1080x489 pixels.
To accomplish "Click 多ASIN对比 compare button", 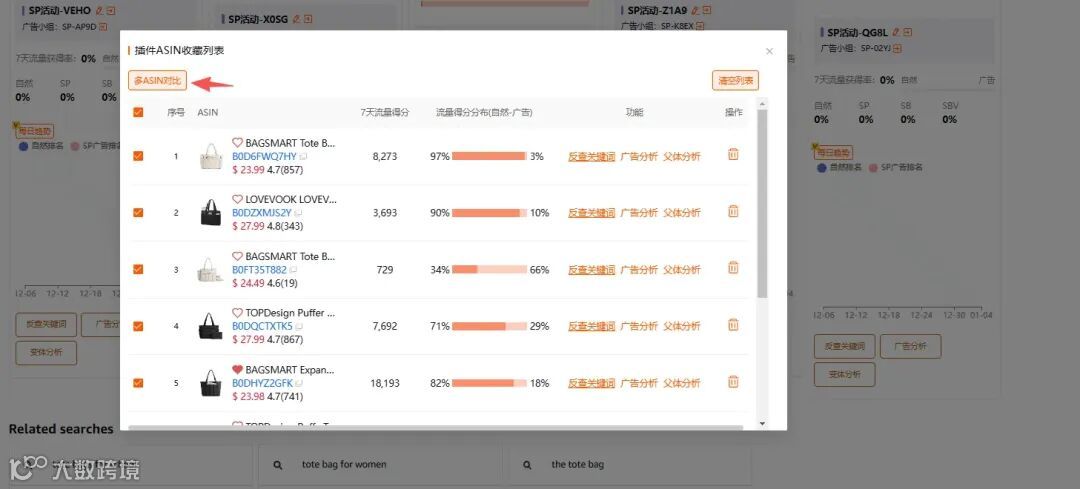I will (x=158, y=81).
